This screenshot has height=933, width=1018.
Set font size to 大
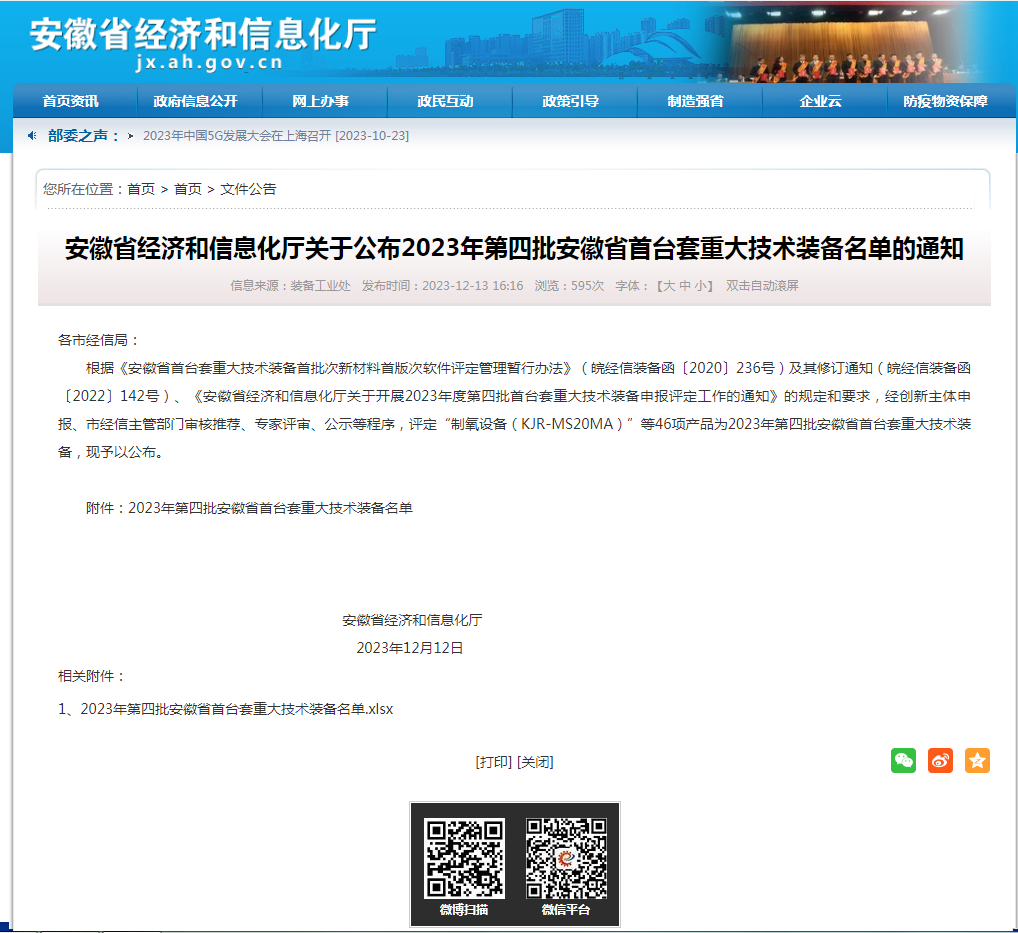tap(669, 286)
